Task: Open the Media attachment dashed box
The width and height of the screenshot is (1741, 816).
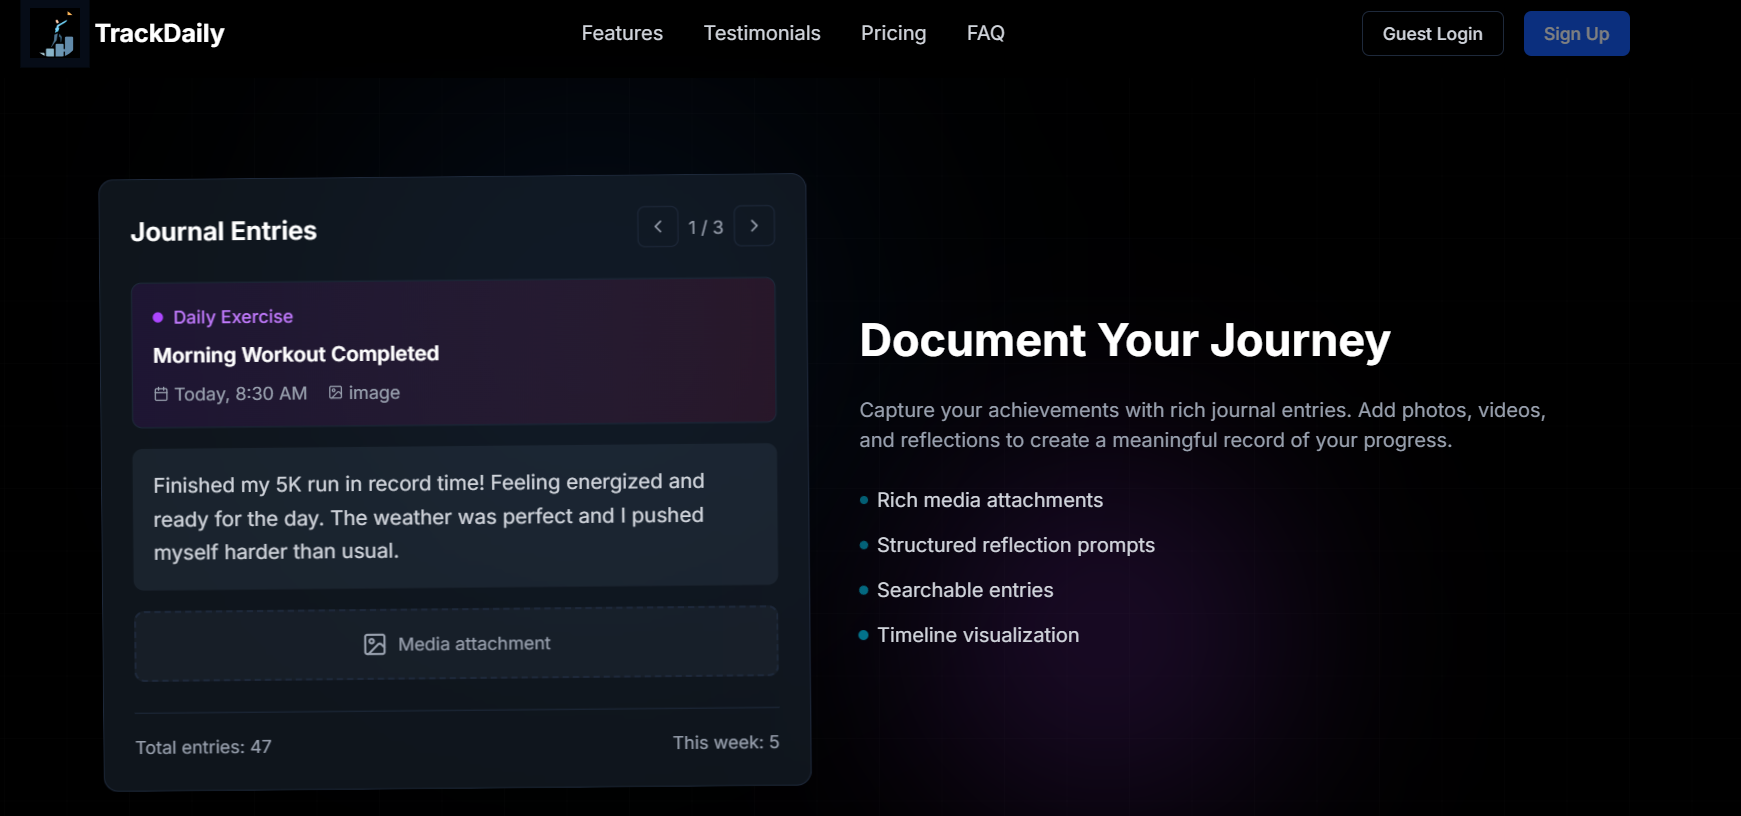Action: click(456, 644)
